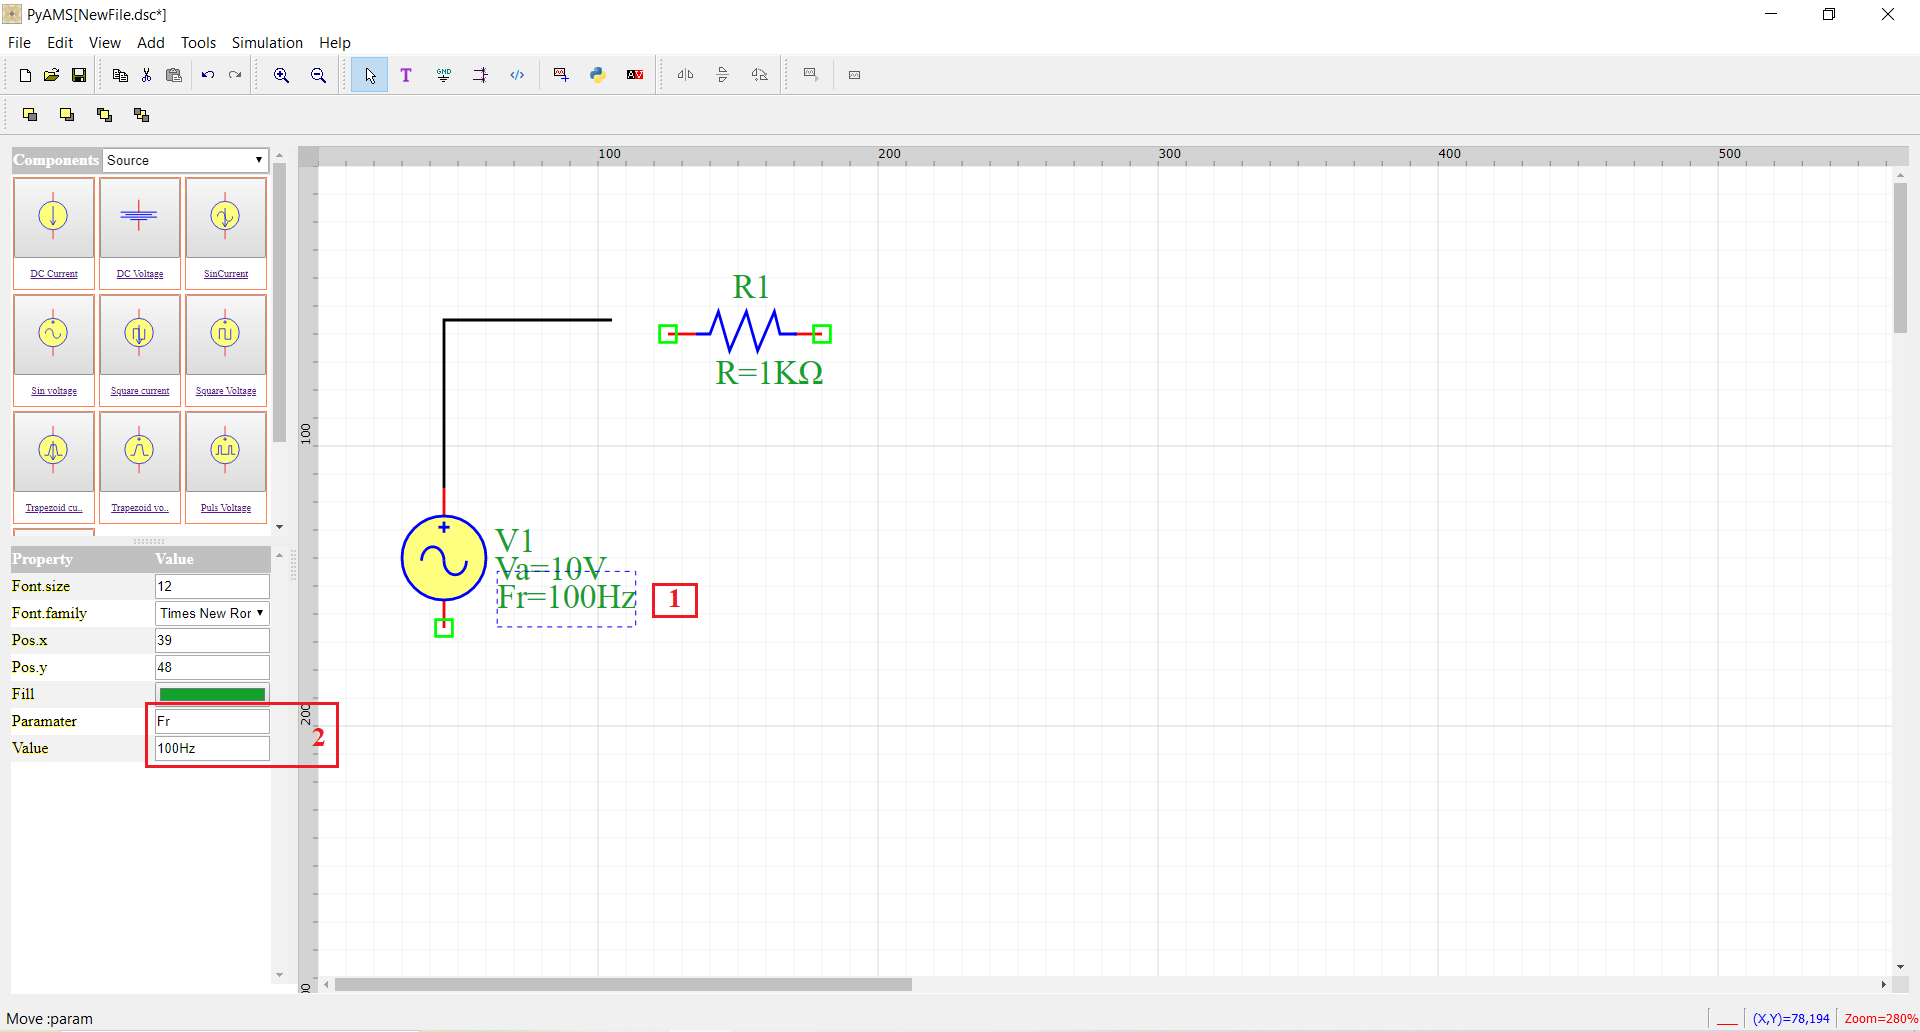Open the code editor tool
This screenshot has width=1920, height=1032.
(517, 75)
